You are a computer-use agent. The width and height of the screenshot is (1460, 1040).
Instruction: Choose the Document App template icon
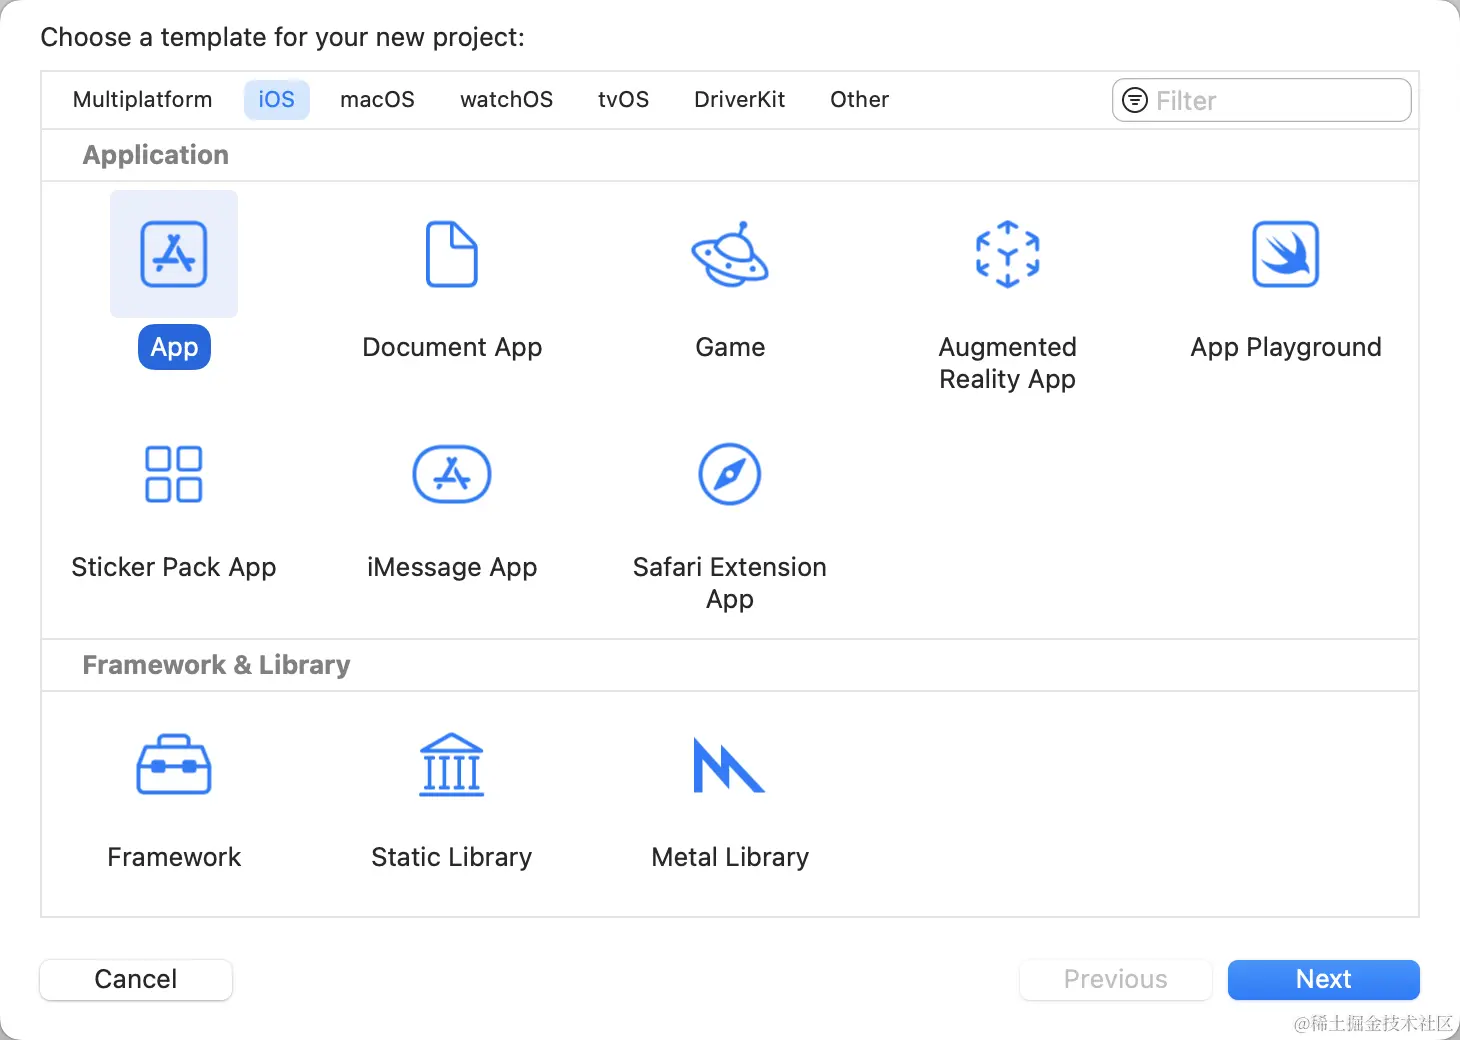[452, 254]
